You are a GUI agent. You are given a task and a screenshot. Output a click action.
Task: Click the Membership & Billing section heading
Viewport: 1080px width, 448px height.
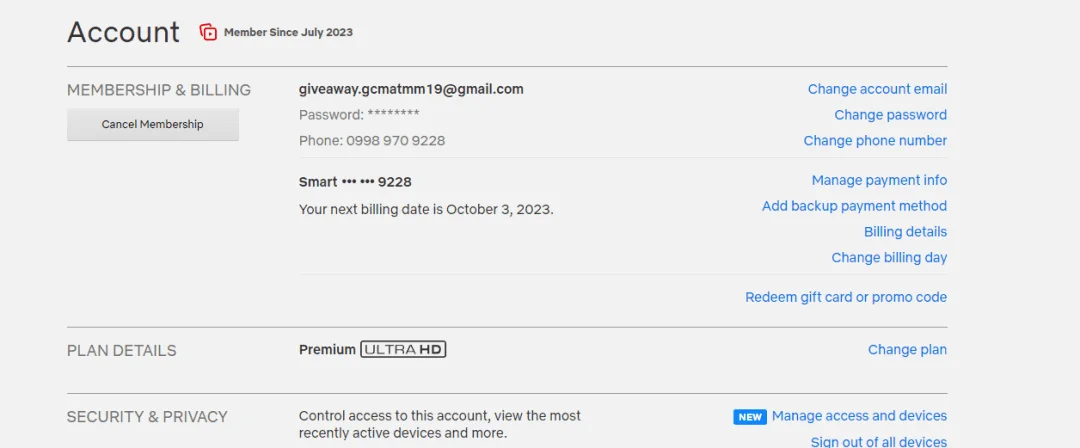159,90
